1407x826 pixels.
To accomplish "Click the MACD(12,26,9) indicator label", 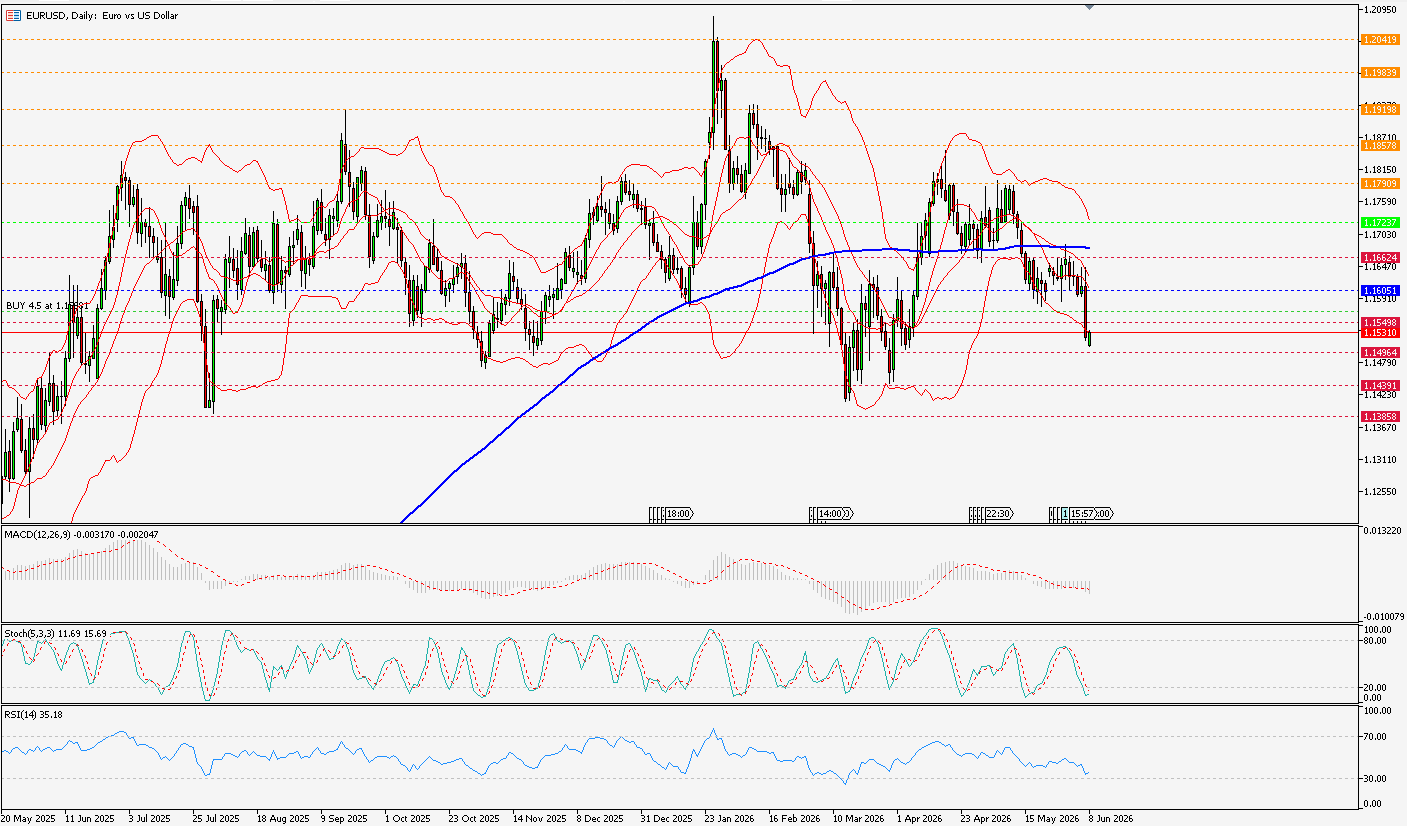I will [81, 535].
